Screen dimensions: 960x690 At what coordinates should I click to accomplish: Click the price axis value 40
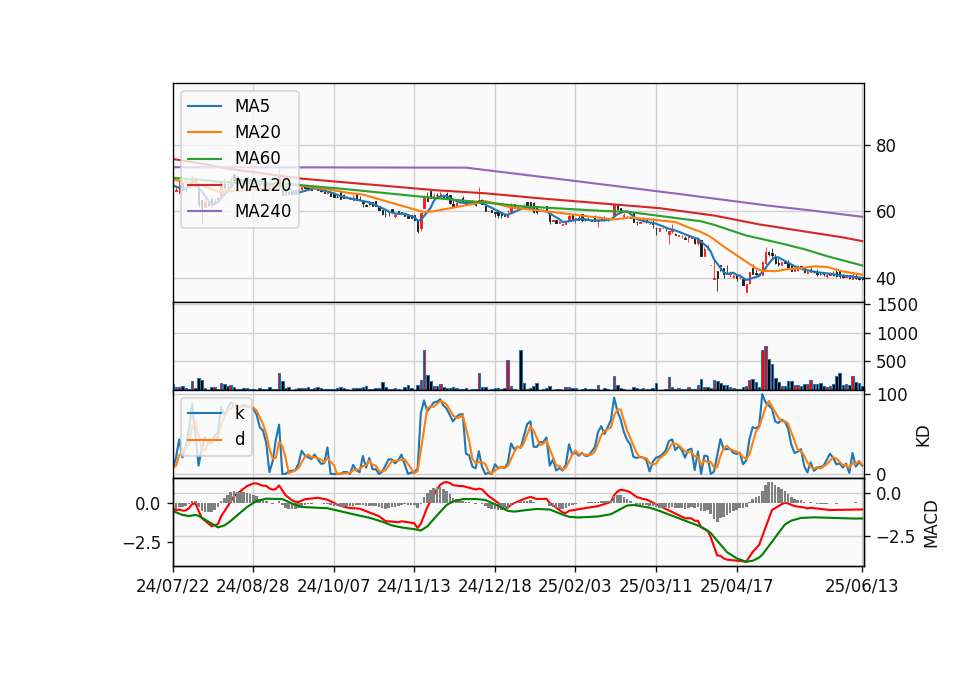pyautogui.click(x=886, y=279)
